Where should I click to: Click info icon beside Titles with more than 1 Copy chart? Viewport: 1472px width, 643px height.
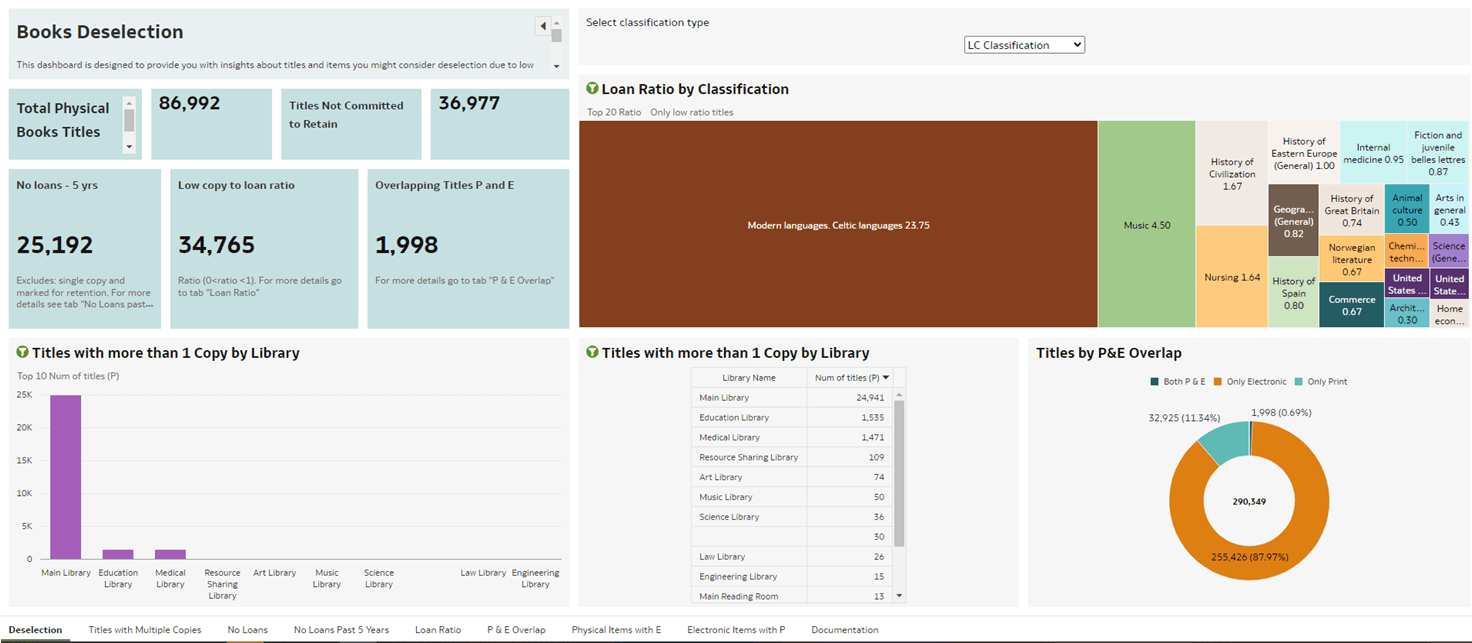click(x=20, y=352)
